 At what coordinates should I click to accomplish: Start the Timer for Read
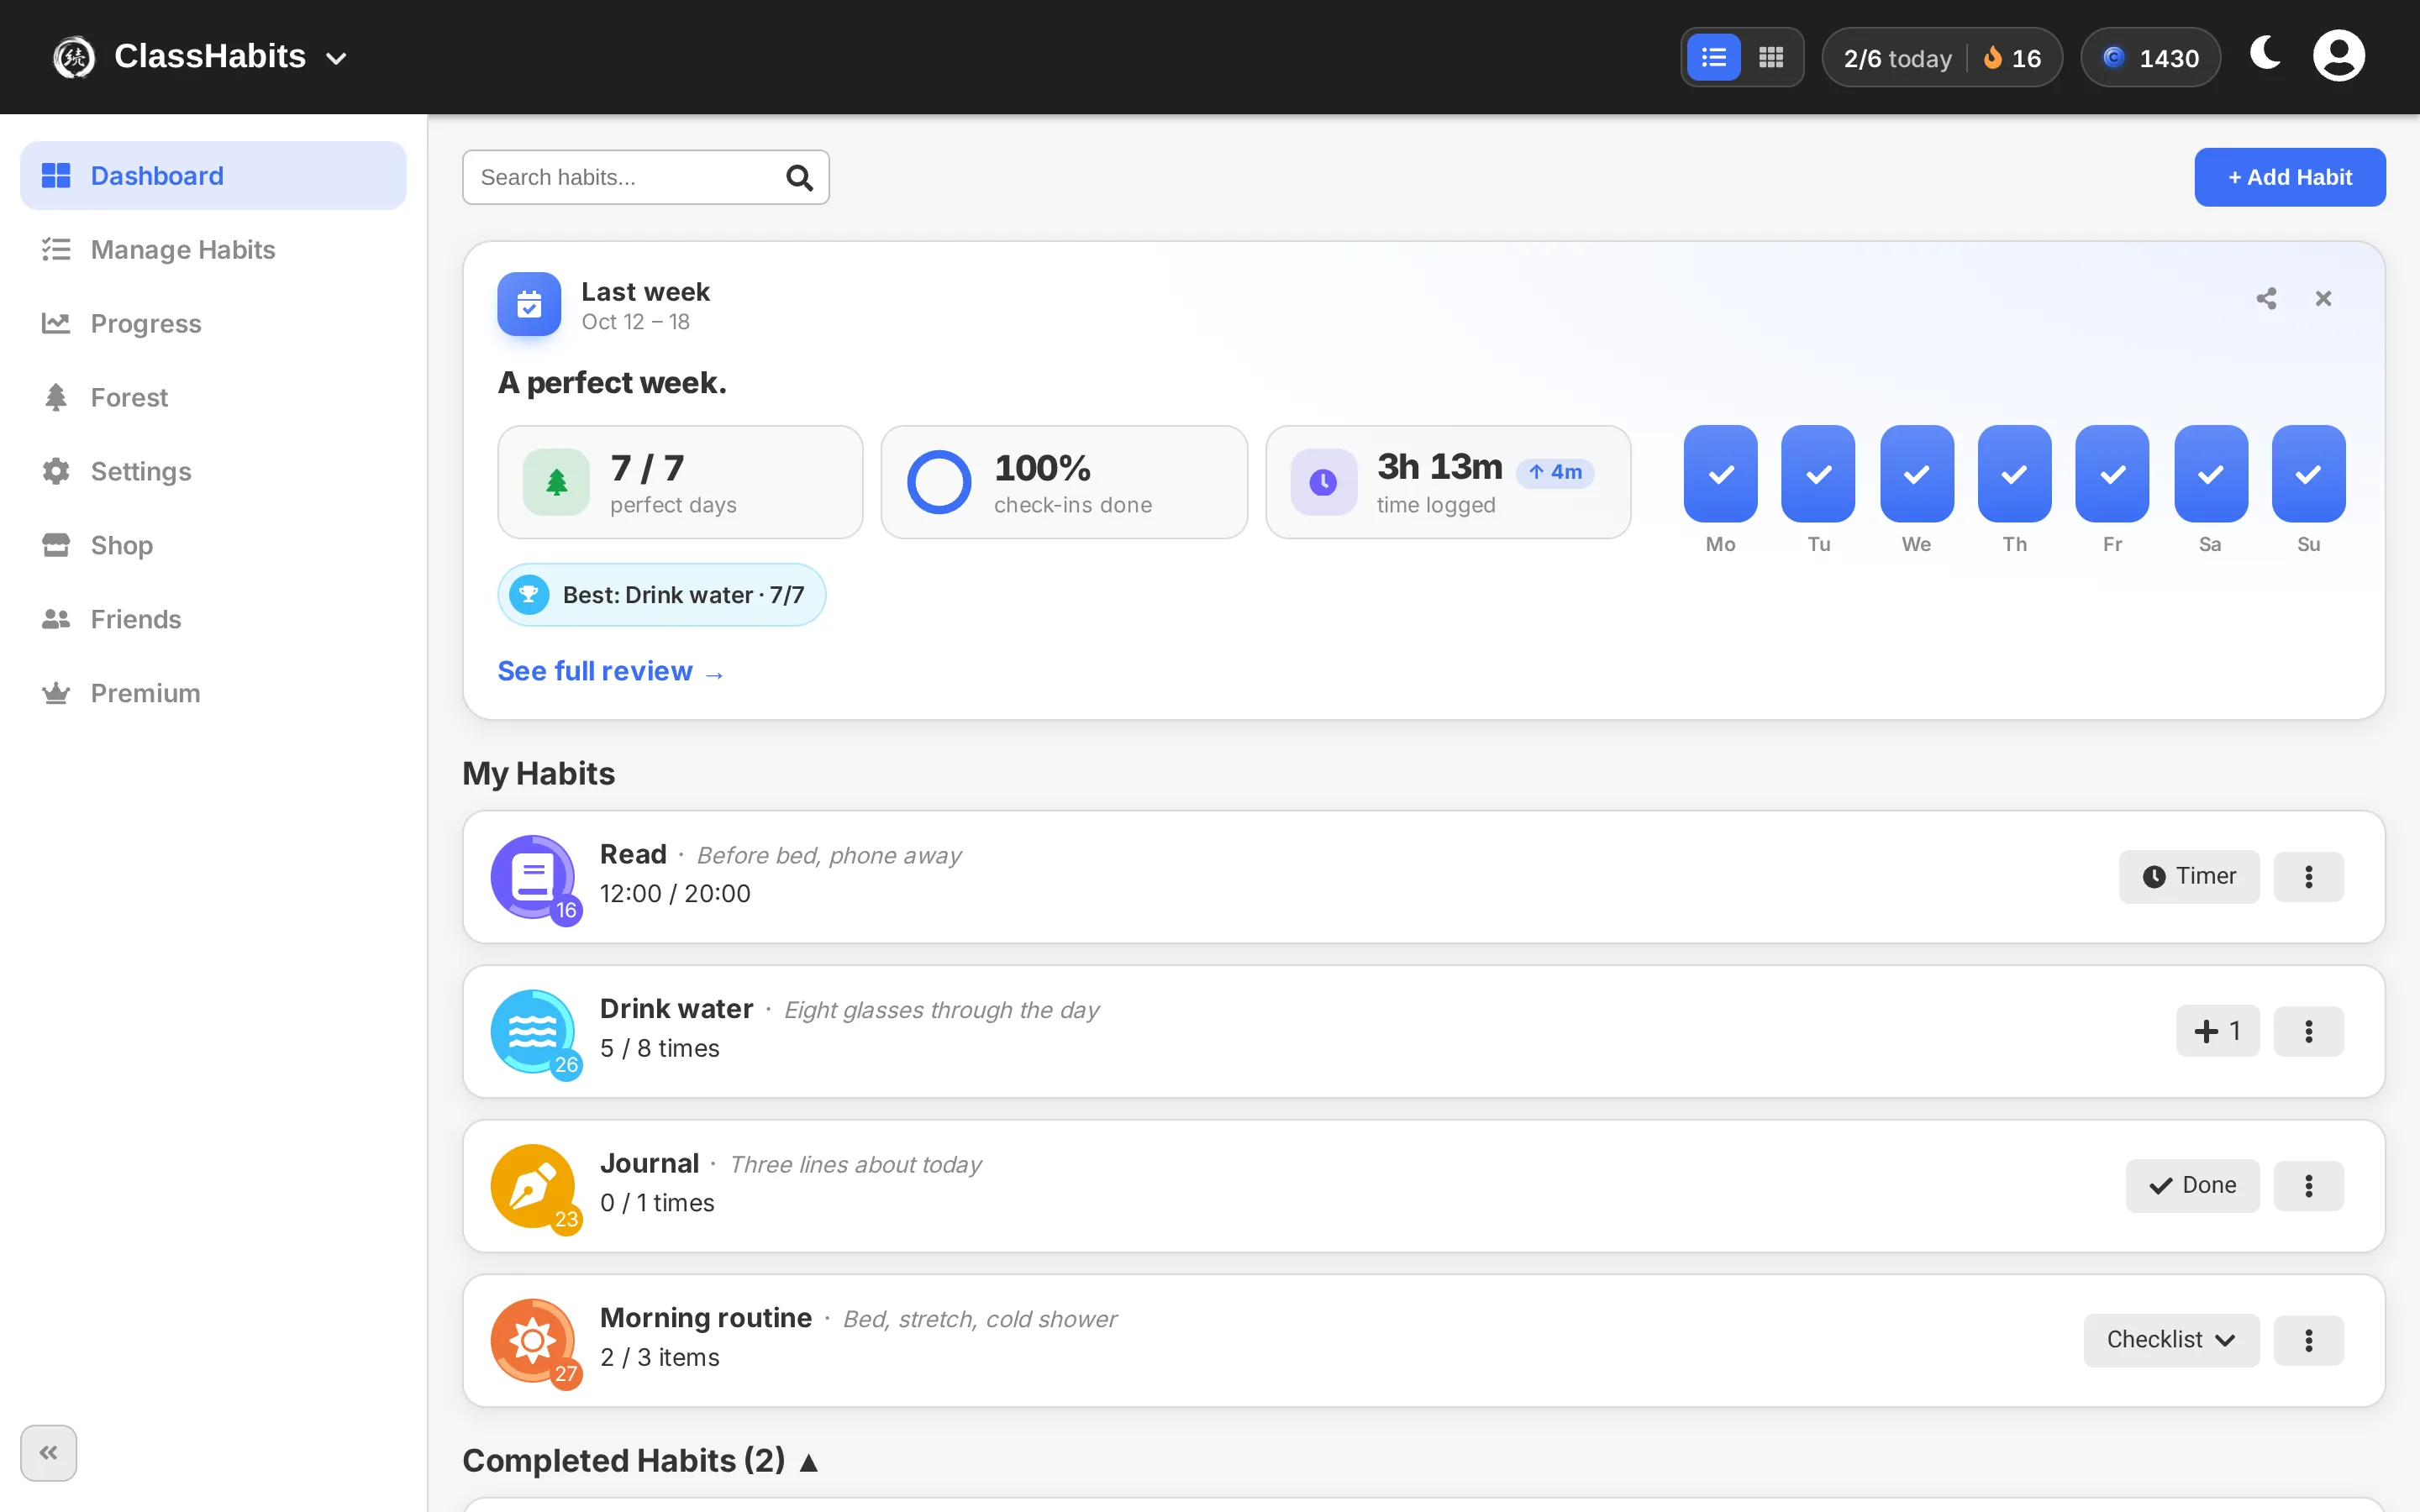point(2189,877)
